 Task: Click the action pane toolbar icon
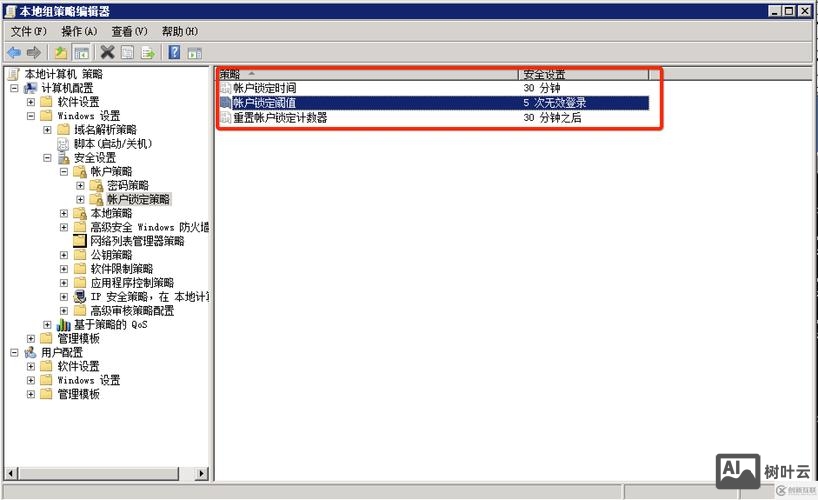pos(195,52)
